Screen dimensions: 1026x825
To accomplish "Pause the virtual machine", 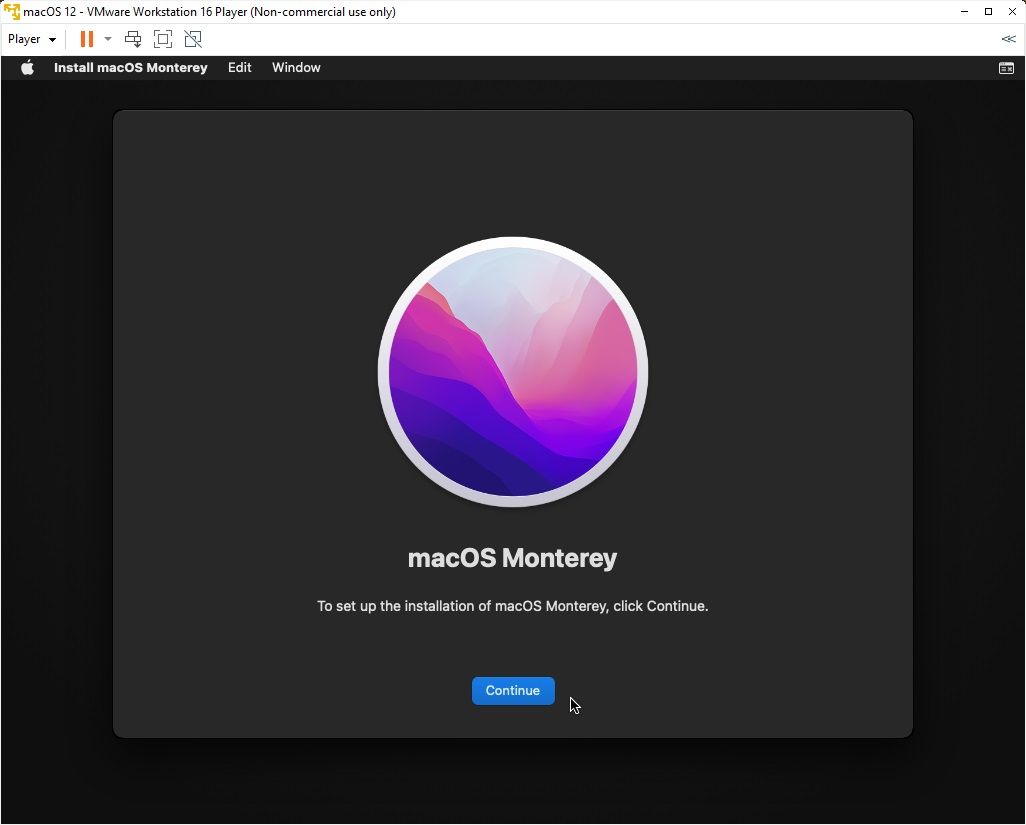I will click(86, 39).
